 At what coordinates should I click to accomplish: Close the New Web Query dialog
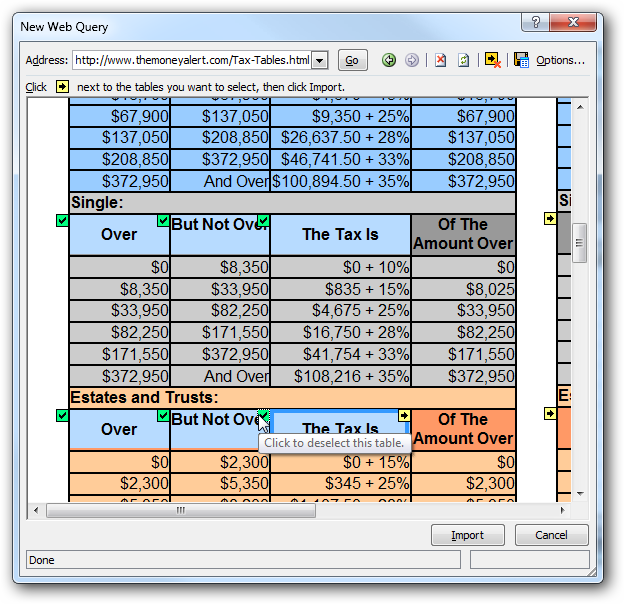(573, 22)
